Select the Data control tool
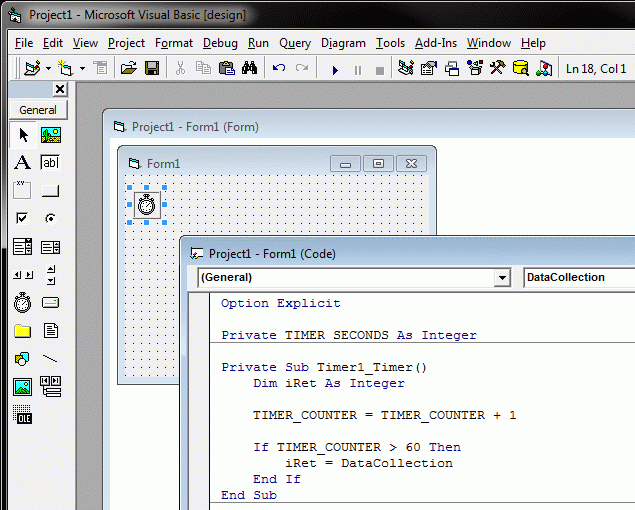This screenshot has width=635, height=510. click(51, 386)
